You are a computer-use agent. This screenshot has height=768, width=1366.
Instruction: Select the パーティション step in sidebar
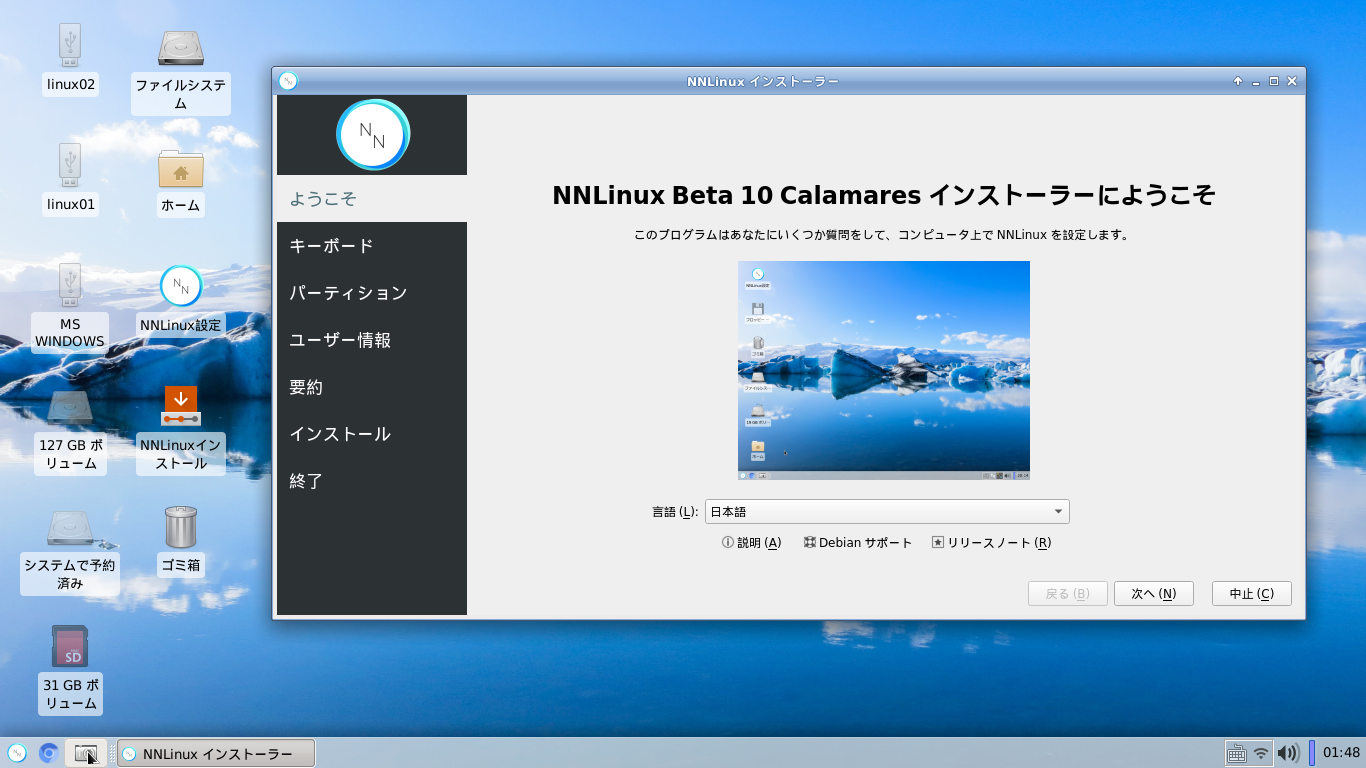372,293
